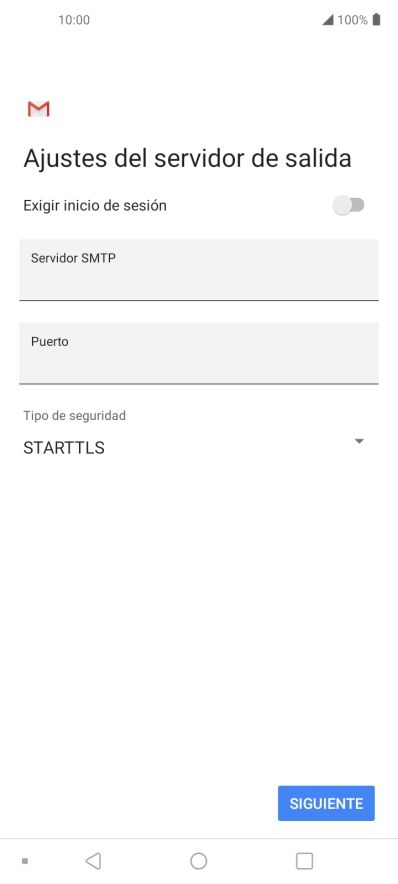Tap the Gmail logo icon
The width and height of the screenshot is (398, 884).
tap(38, 109)
